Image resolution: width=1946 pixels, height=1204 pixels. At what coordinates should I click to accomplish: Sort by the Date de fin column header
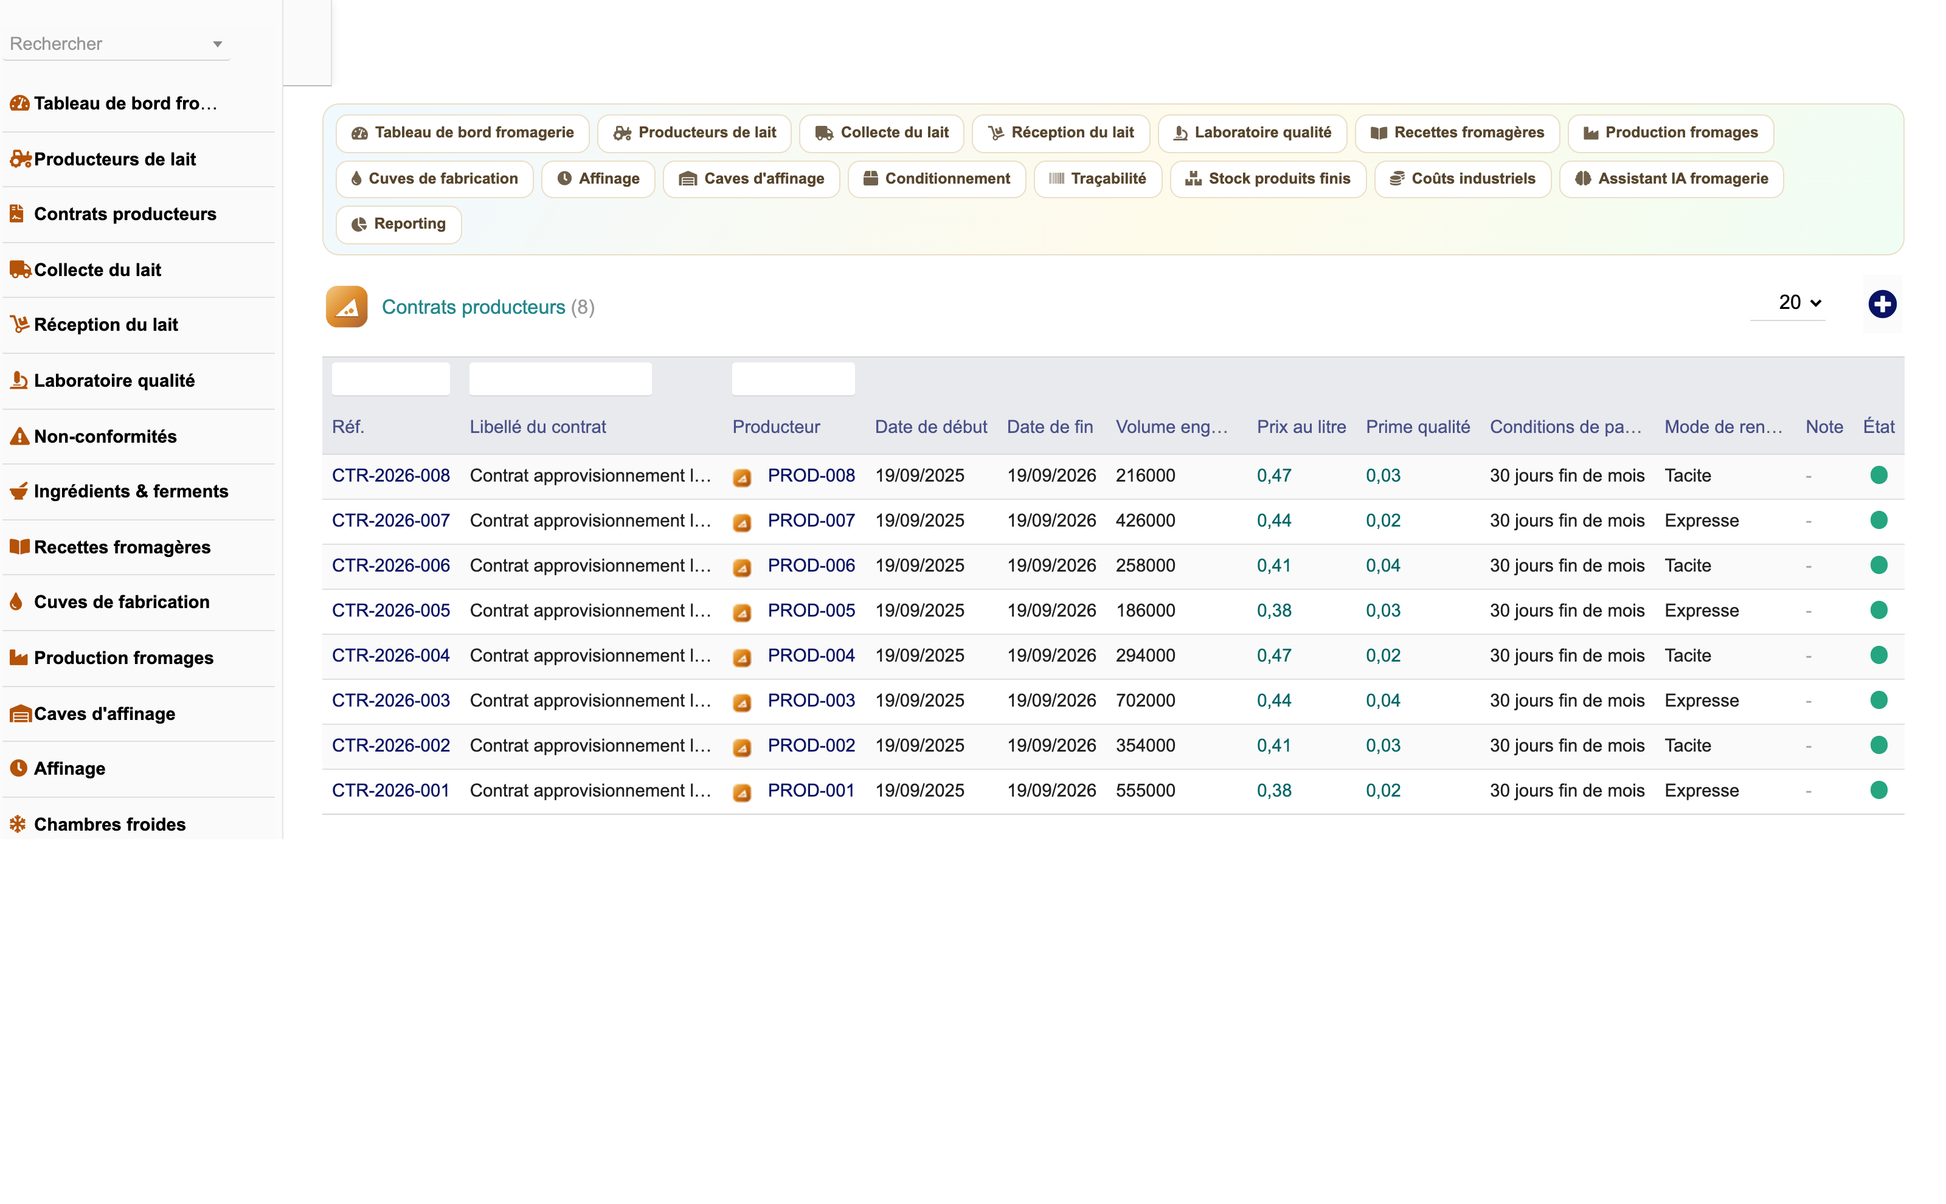coord(1050,427)
